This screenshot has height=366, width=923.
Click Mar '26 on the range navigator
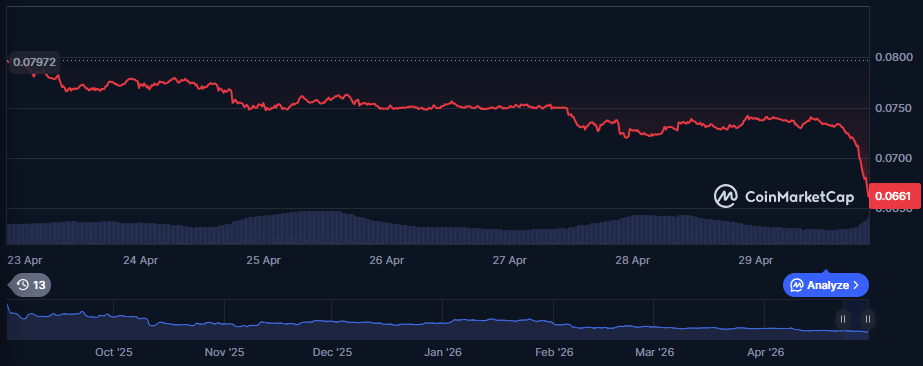click(654, 352)
